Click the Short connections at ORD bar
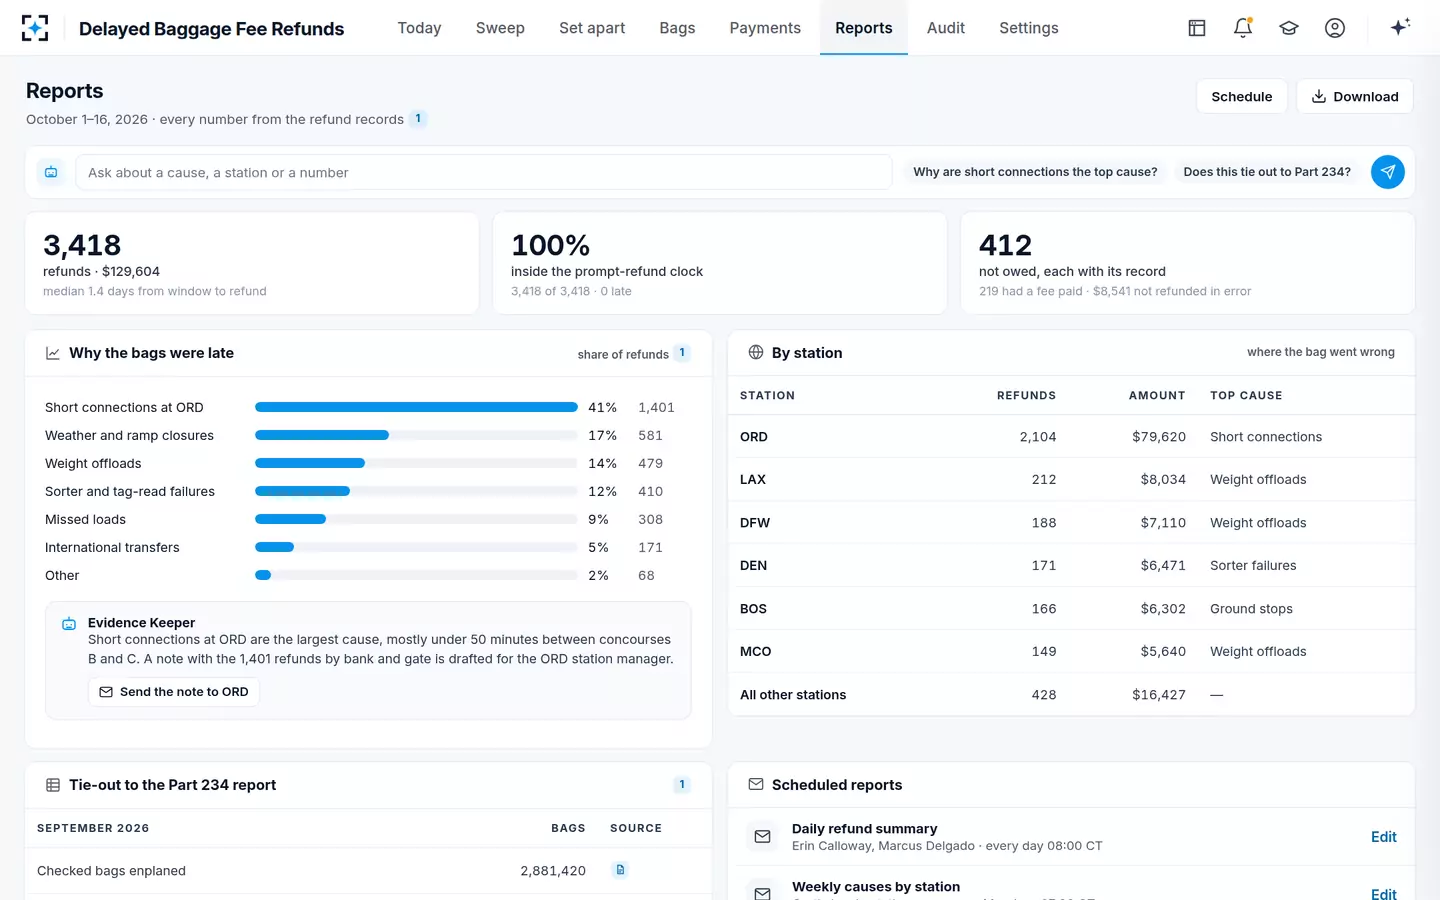The width and height of the screenshot is (1440, 900). point(416,407)
